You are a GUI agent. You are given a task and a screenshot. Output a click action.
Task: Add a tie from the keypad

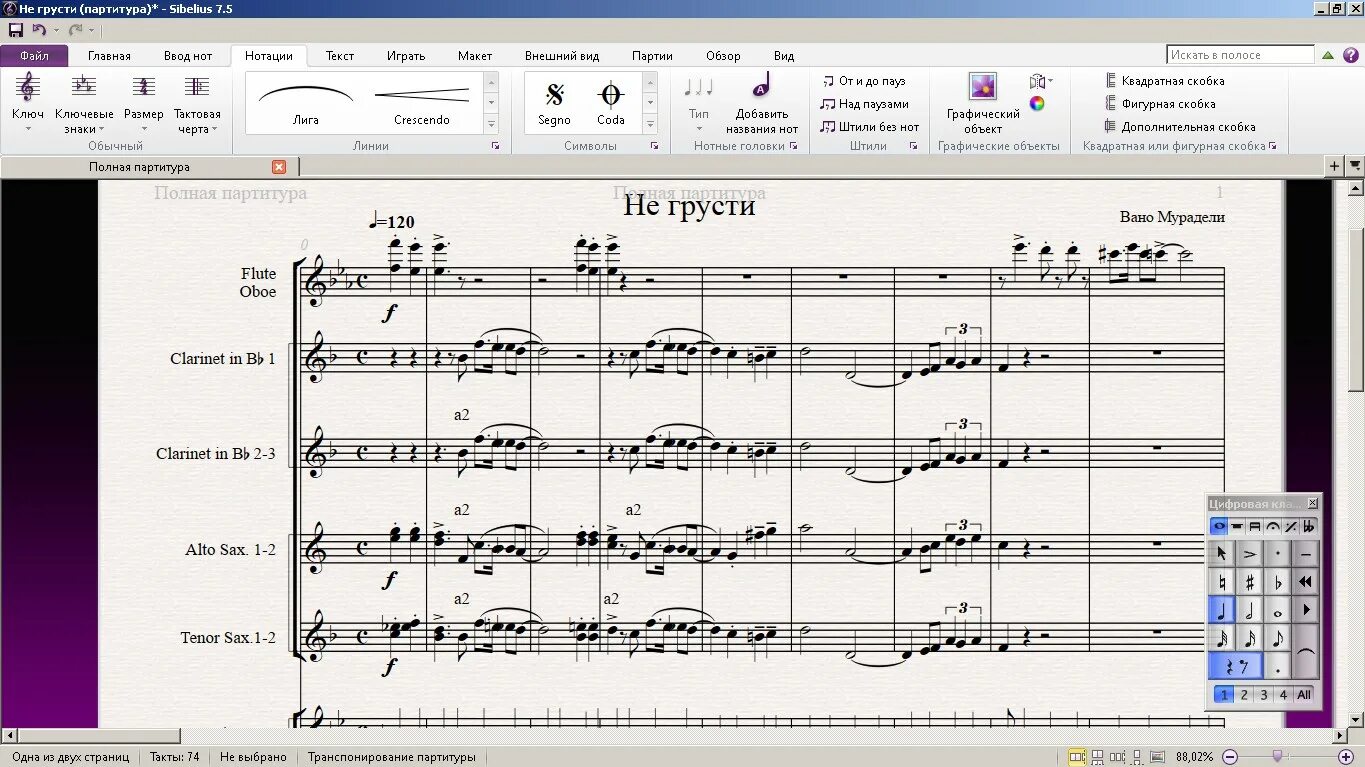[x=1305, y=652]
